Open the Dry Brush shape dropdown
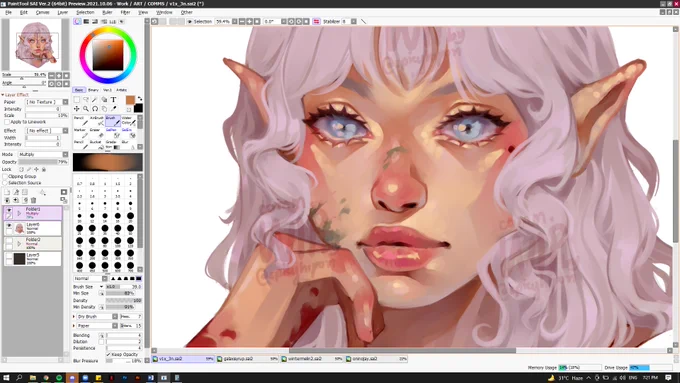The width and height of the screenshot is (680, 383). pyautogui.click(x=97, y=317)
